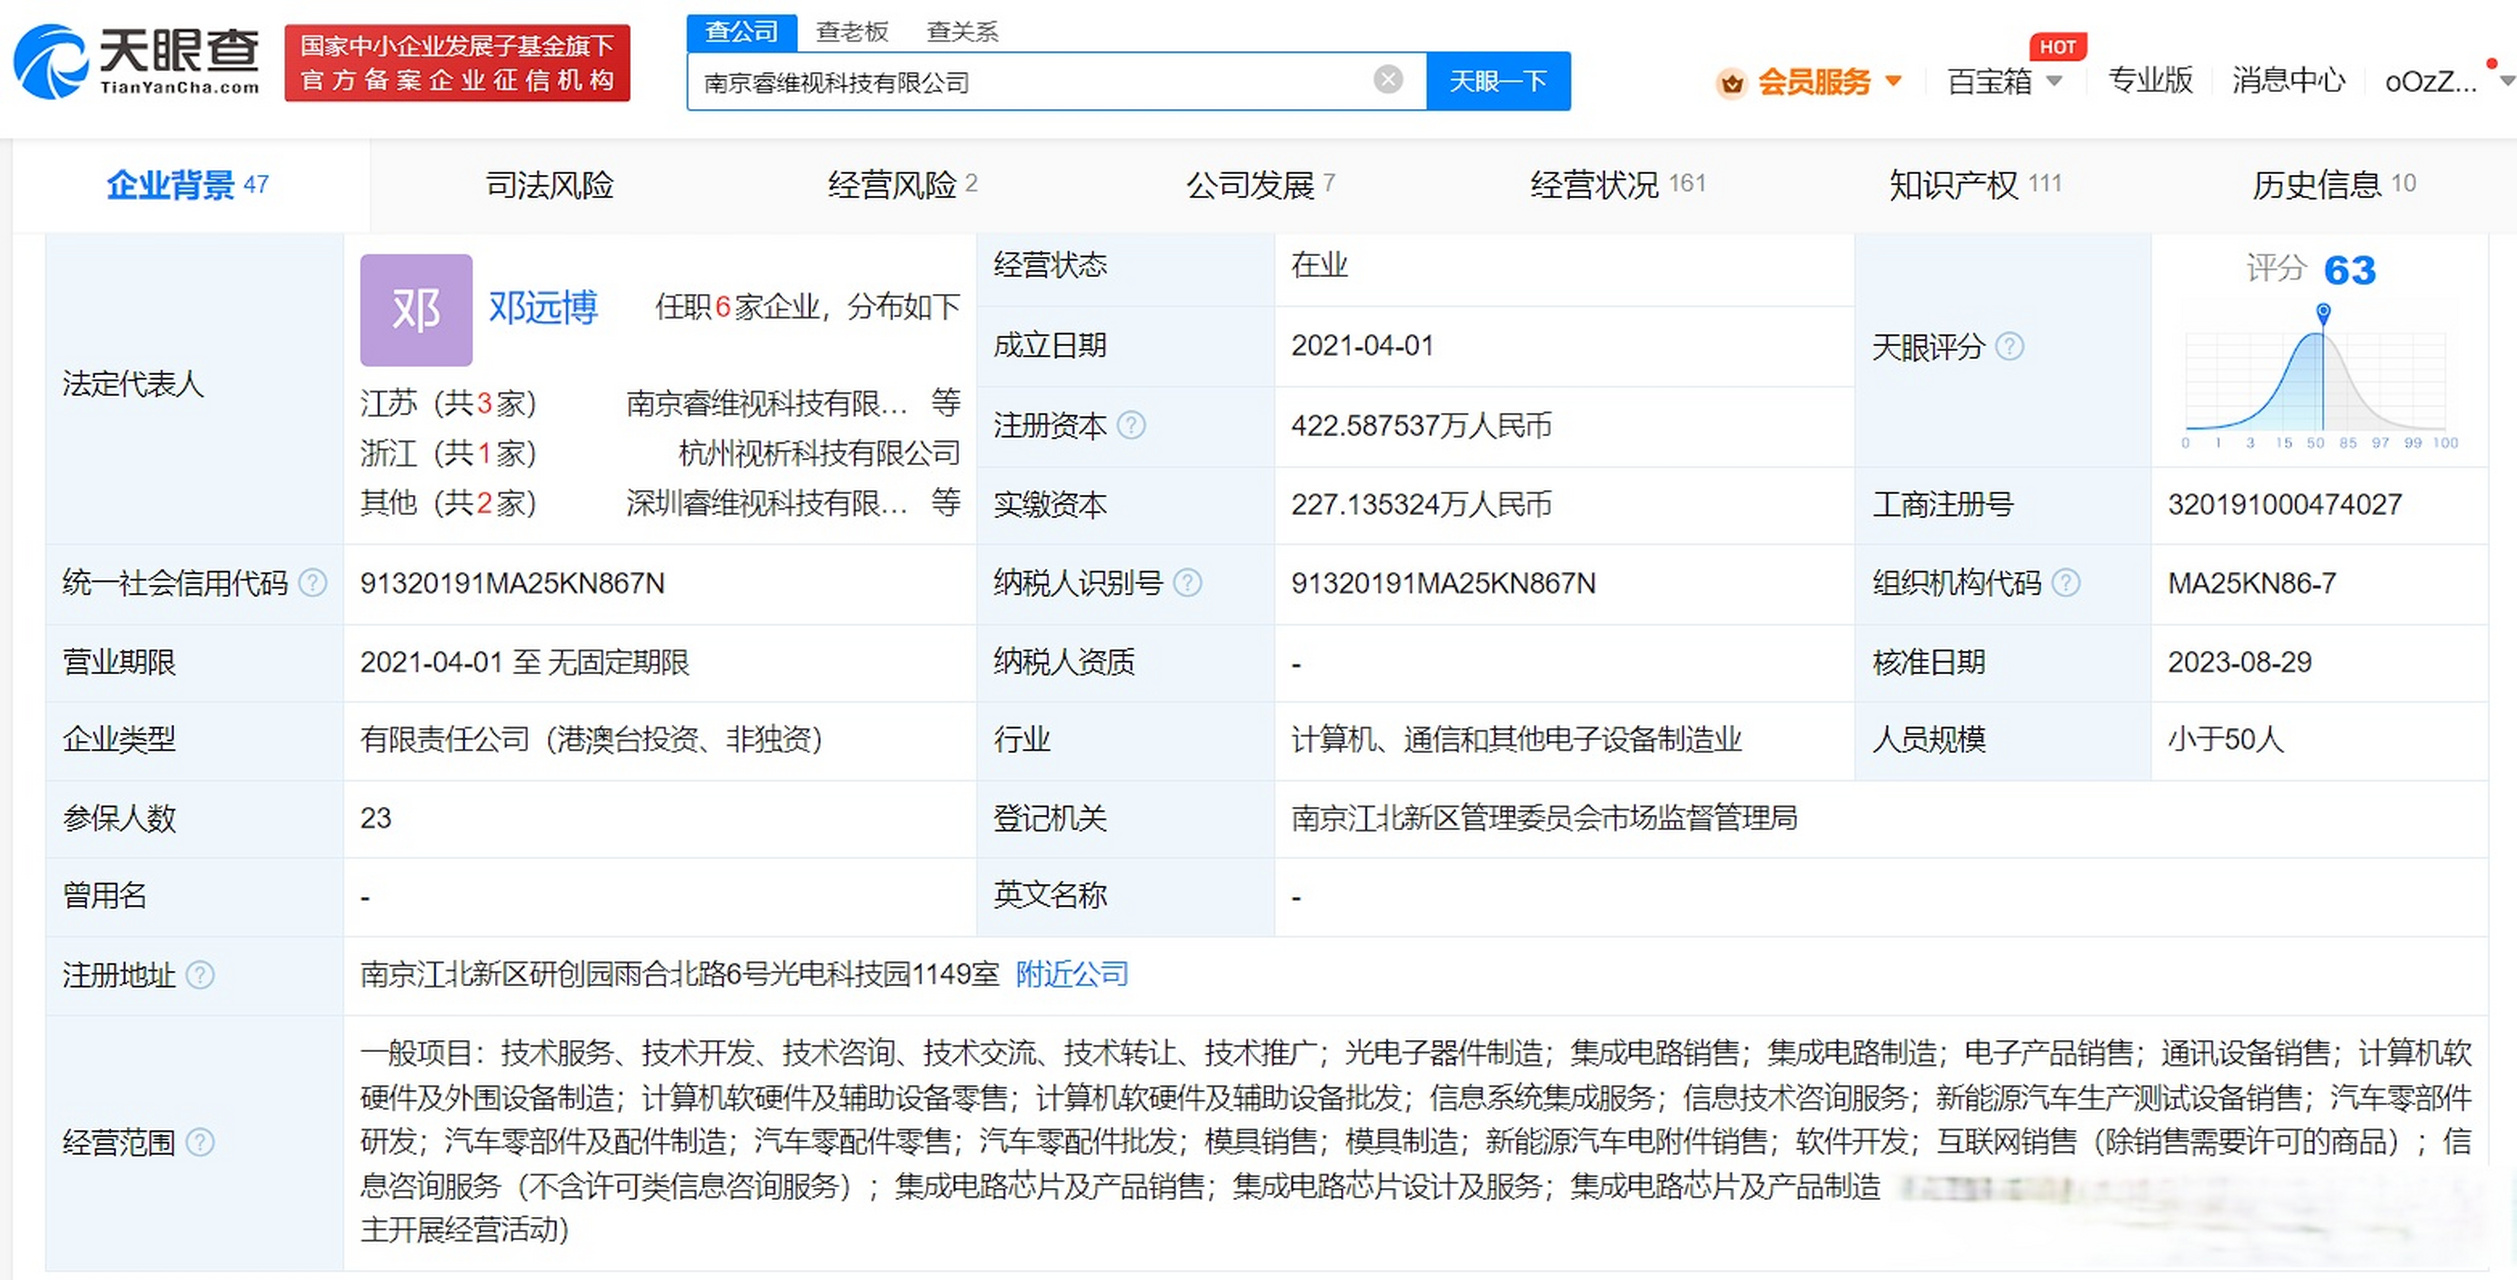Click the help icon next to 天眼评分
2517x1280 pixels.
(2009, 346)
